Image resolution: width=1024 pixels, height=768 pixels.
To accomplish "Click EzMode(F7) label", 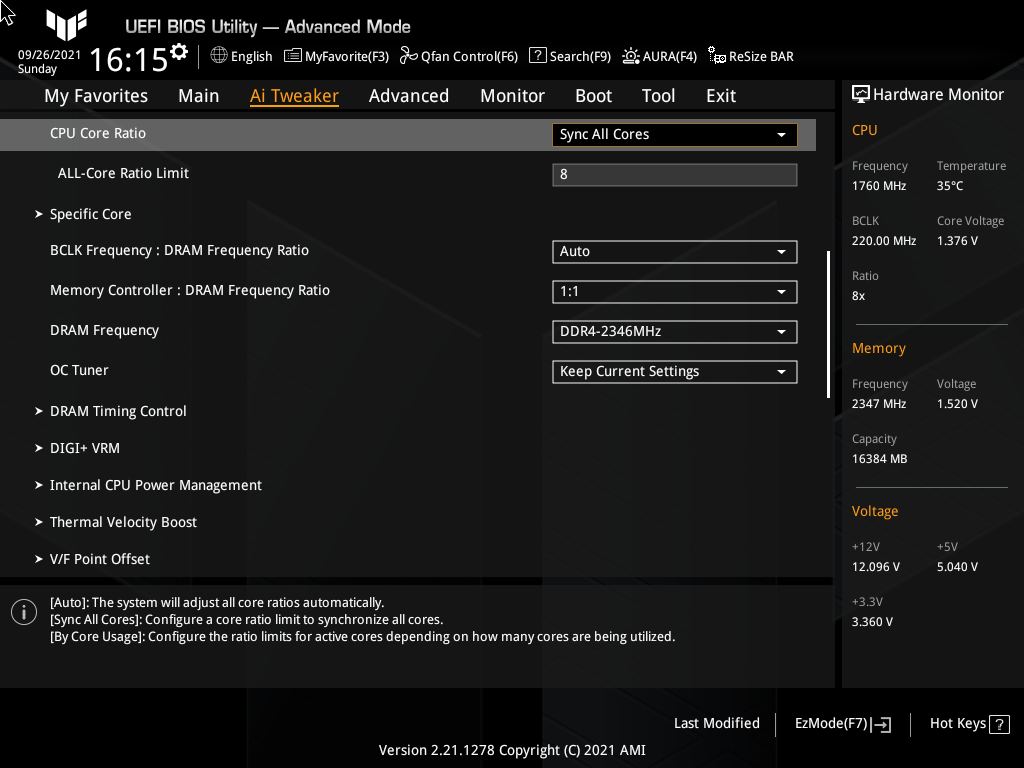I will point(831,724).
